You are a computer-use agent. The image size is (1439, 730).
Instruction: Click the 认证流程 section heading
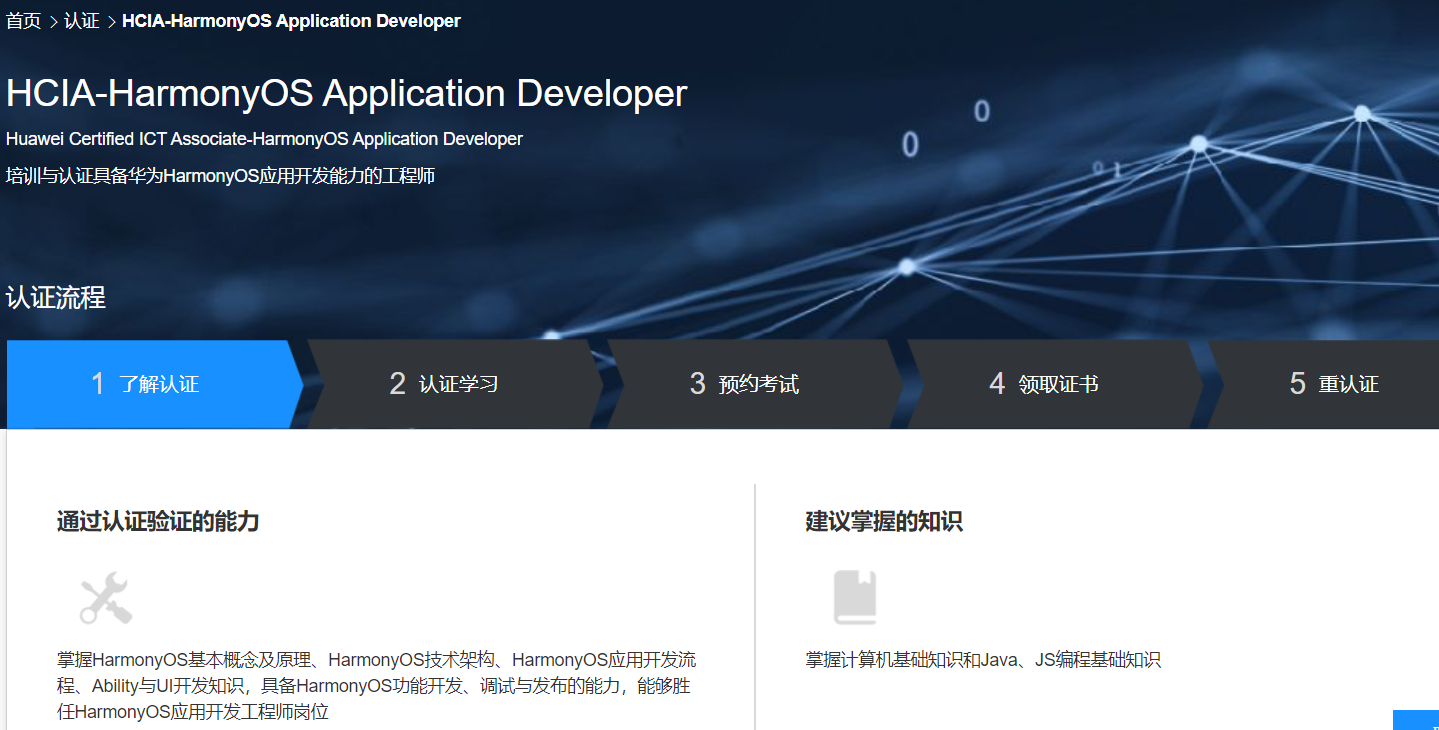pyautogui.click(x=56, y=297)
